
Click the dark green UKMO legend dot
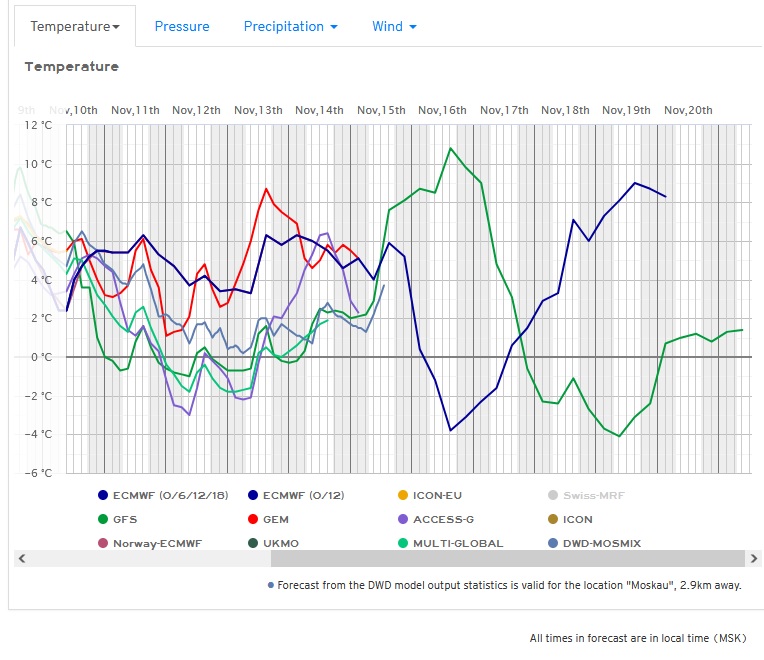253,543
